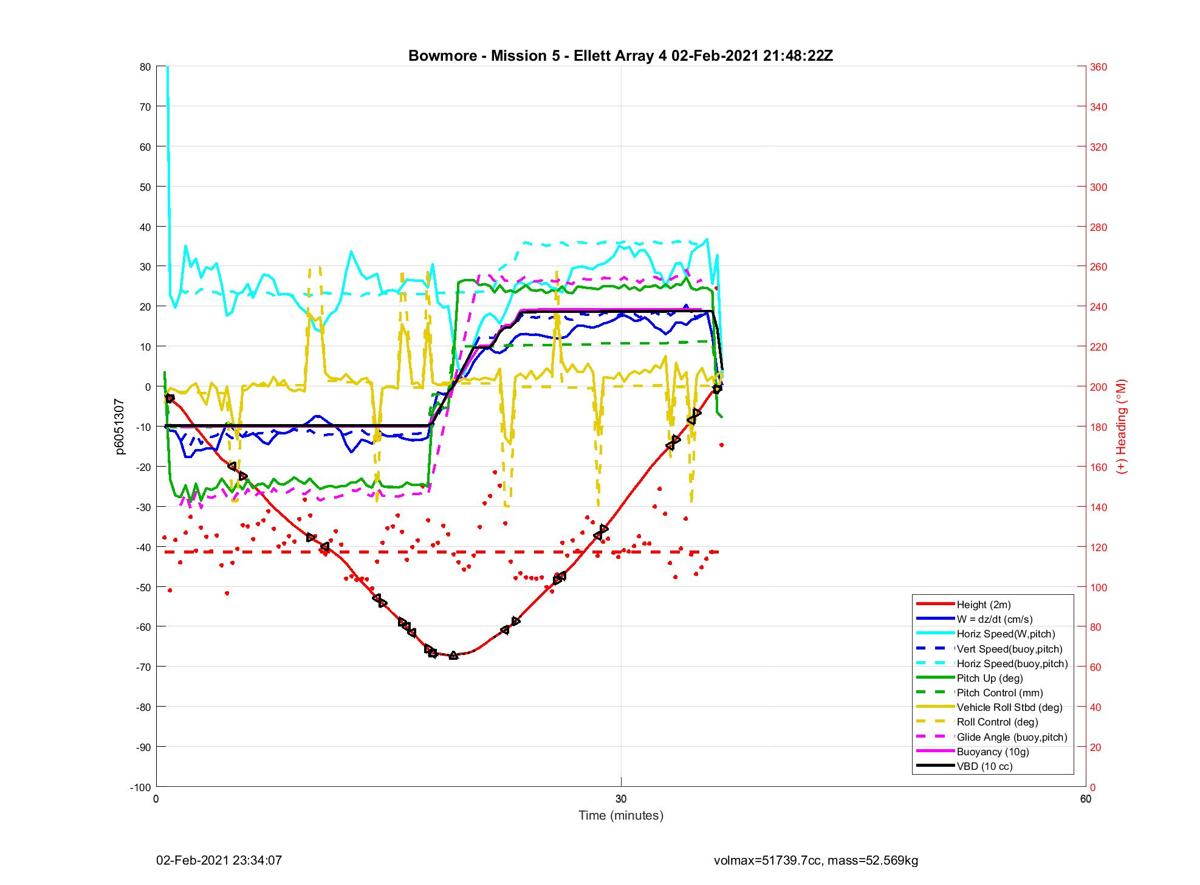Click the red '100' heading tick label
This screenshot has height=885, width=1200.
[x=1099, y=587]
